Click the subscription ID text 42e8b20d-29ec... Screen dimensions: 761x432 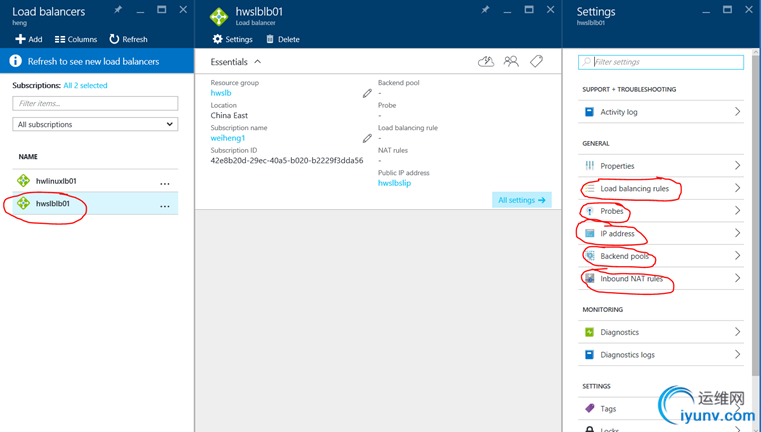coord(287,160)
